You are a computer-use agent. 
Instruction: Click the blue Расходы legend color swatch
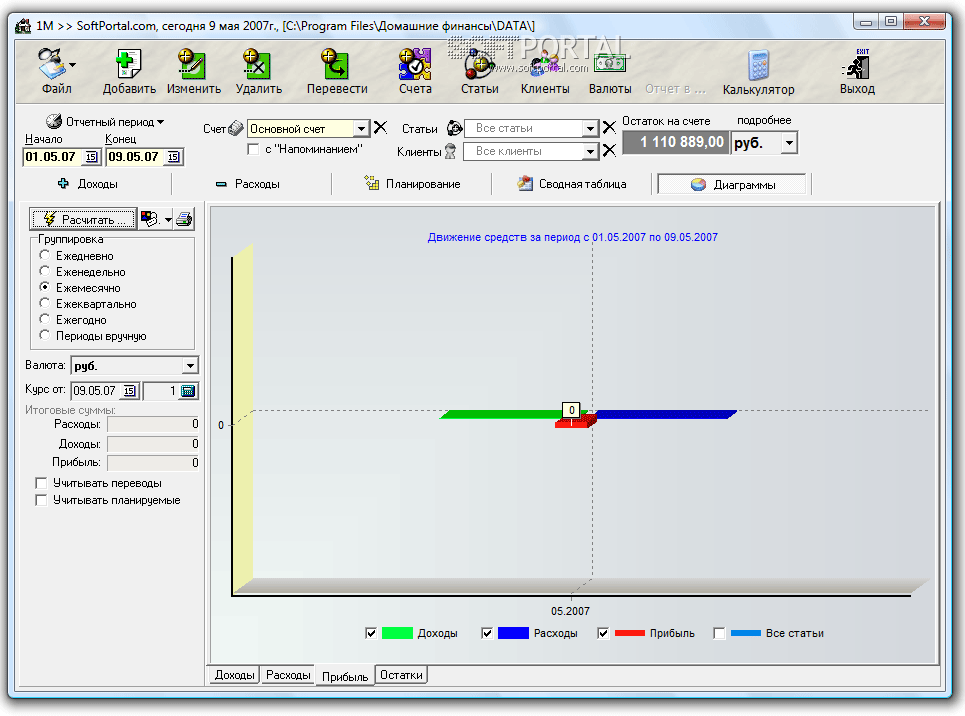(513, 633)
